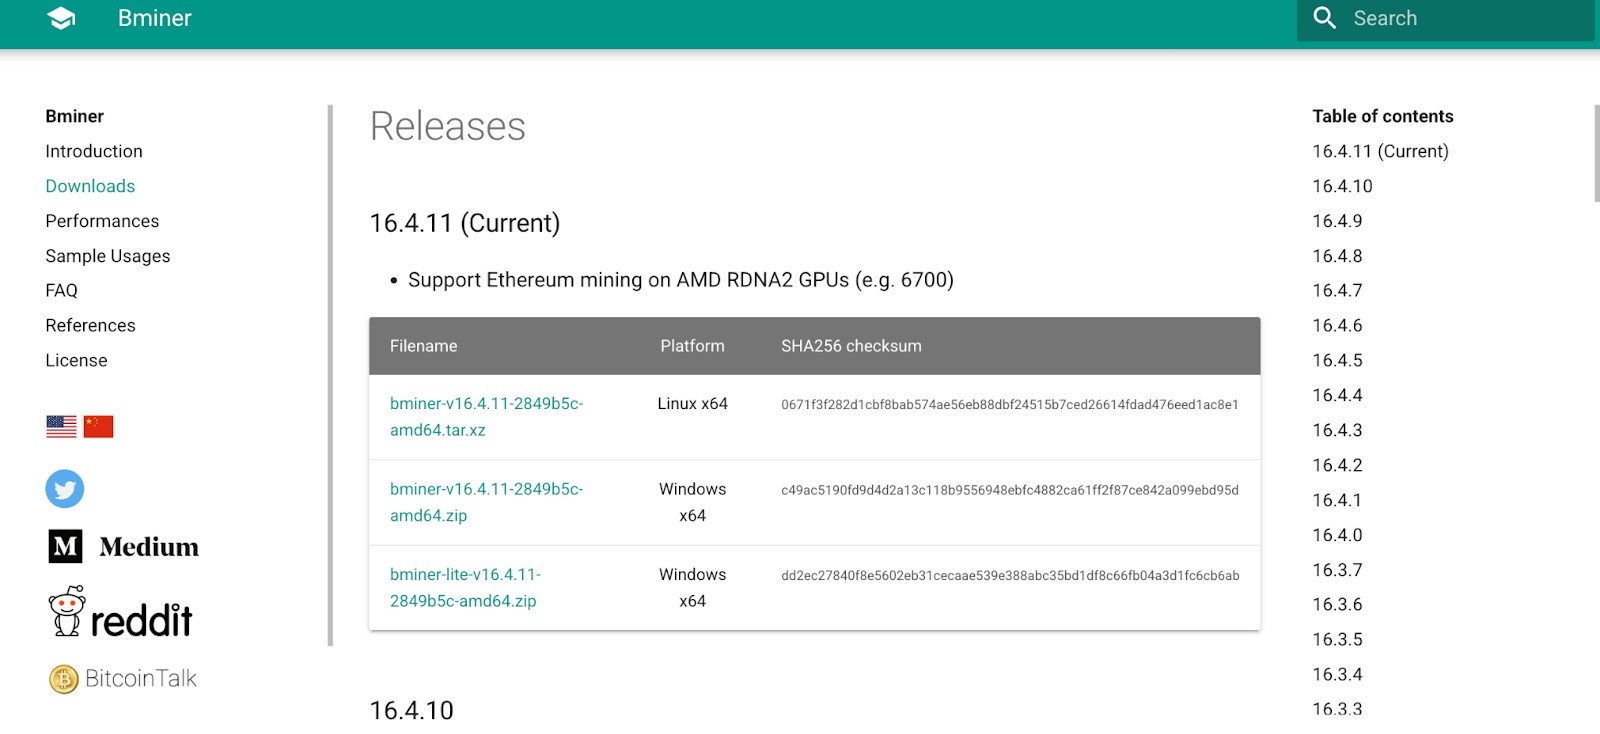Click the Linux x64 platform cell
This screenshot has width=1600, height=734.
(692, 404)
